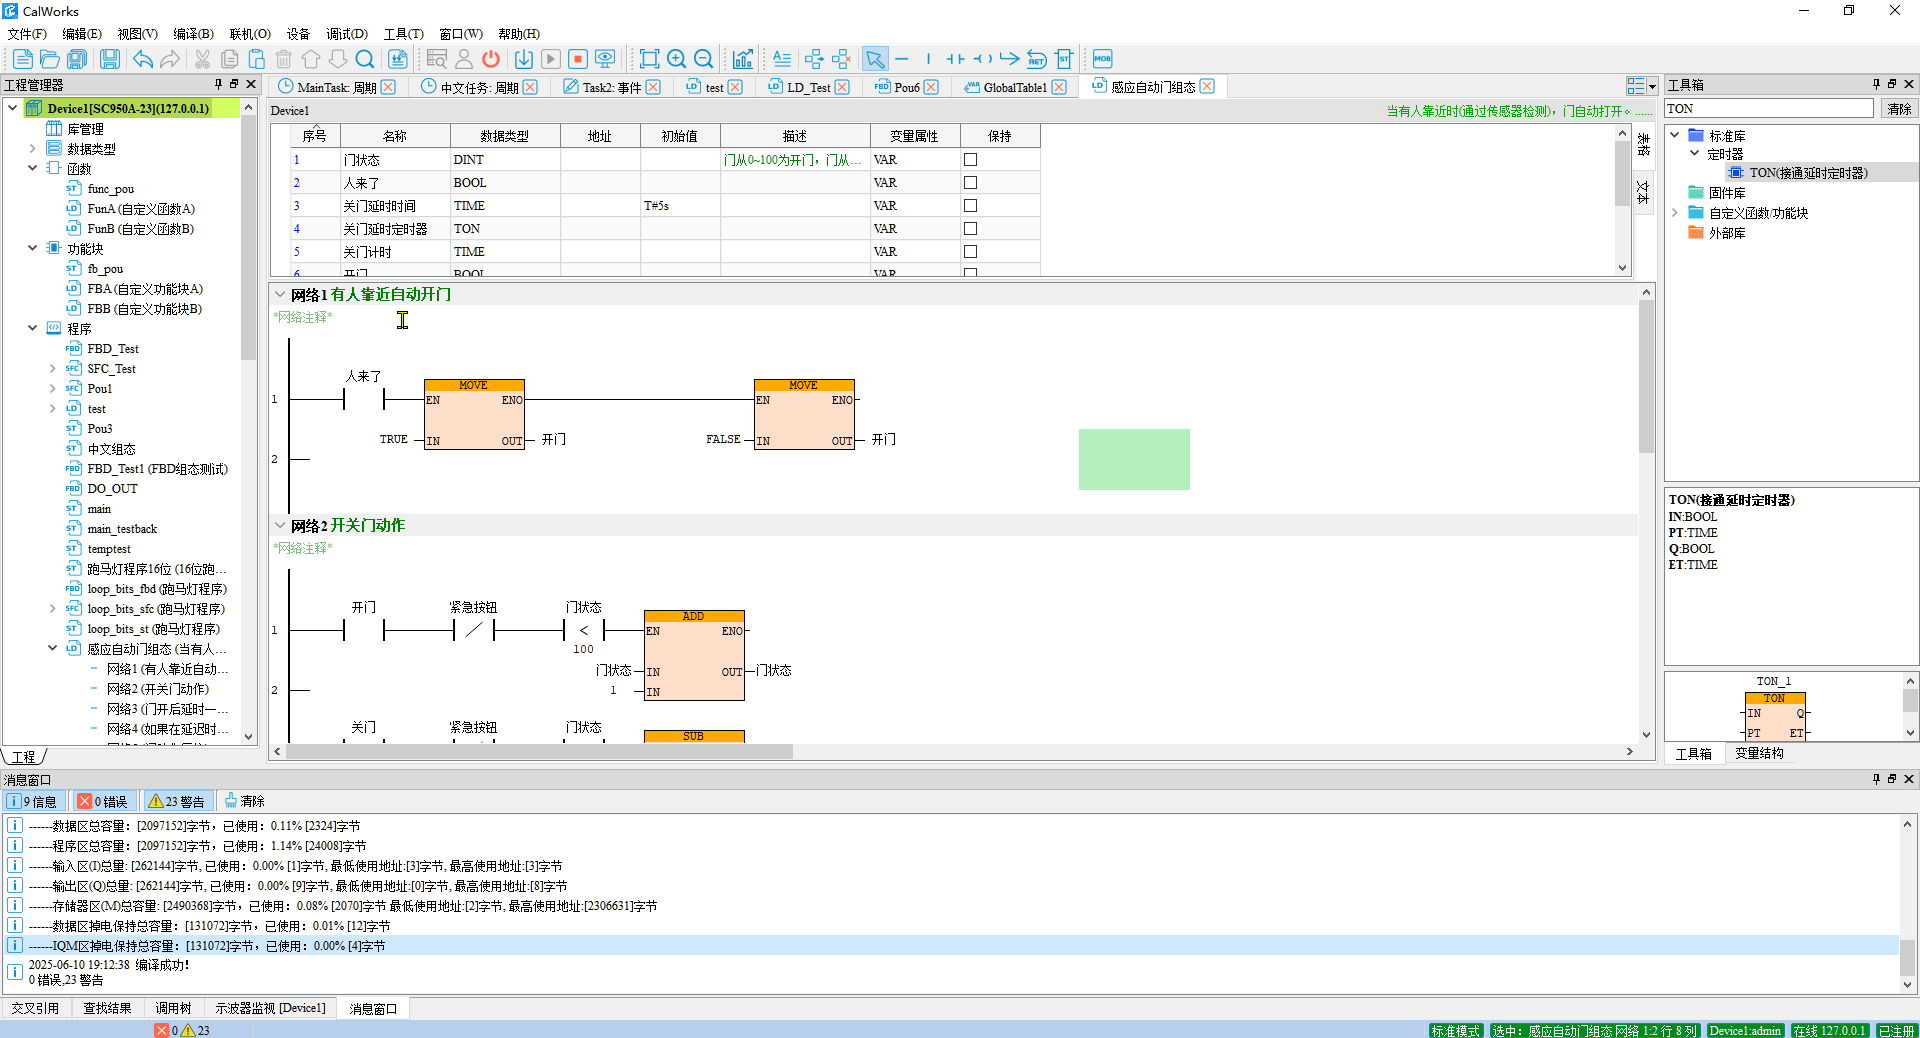The image size is (1920, 1038).
Task: Click the chart oscilloscope icon in toolbar
Action: coord(742,59)
